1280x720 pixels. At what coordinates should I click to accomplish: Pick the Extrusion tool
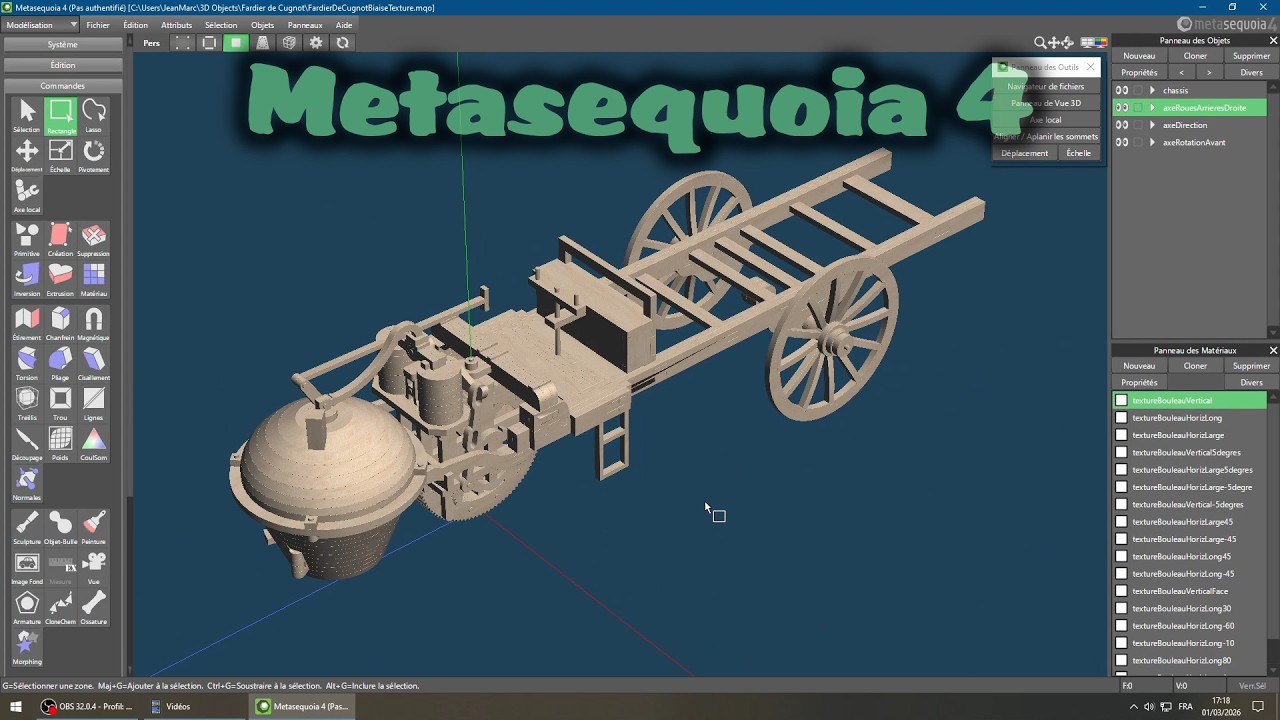click(61, 280)
